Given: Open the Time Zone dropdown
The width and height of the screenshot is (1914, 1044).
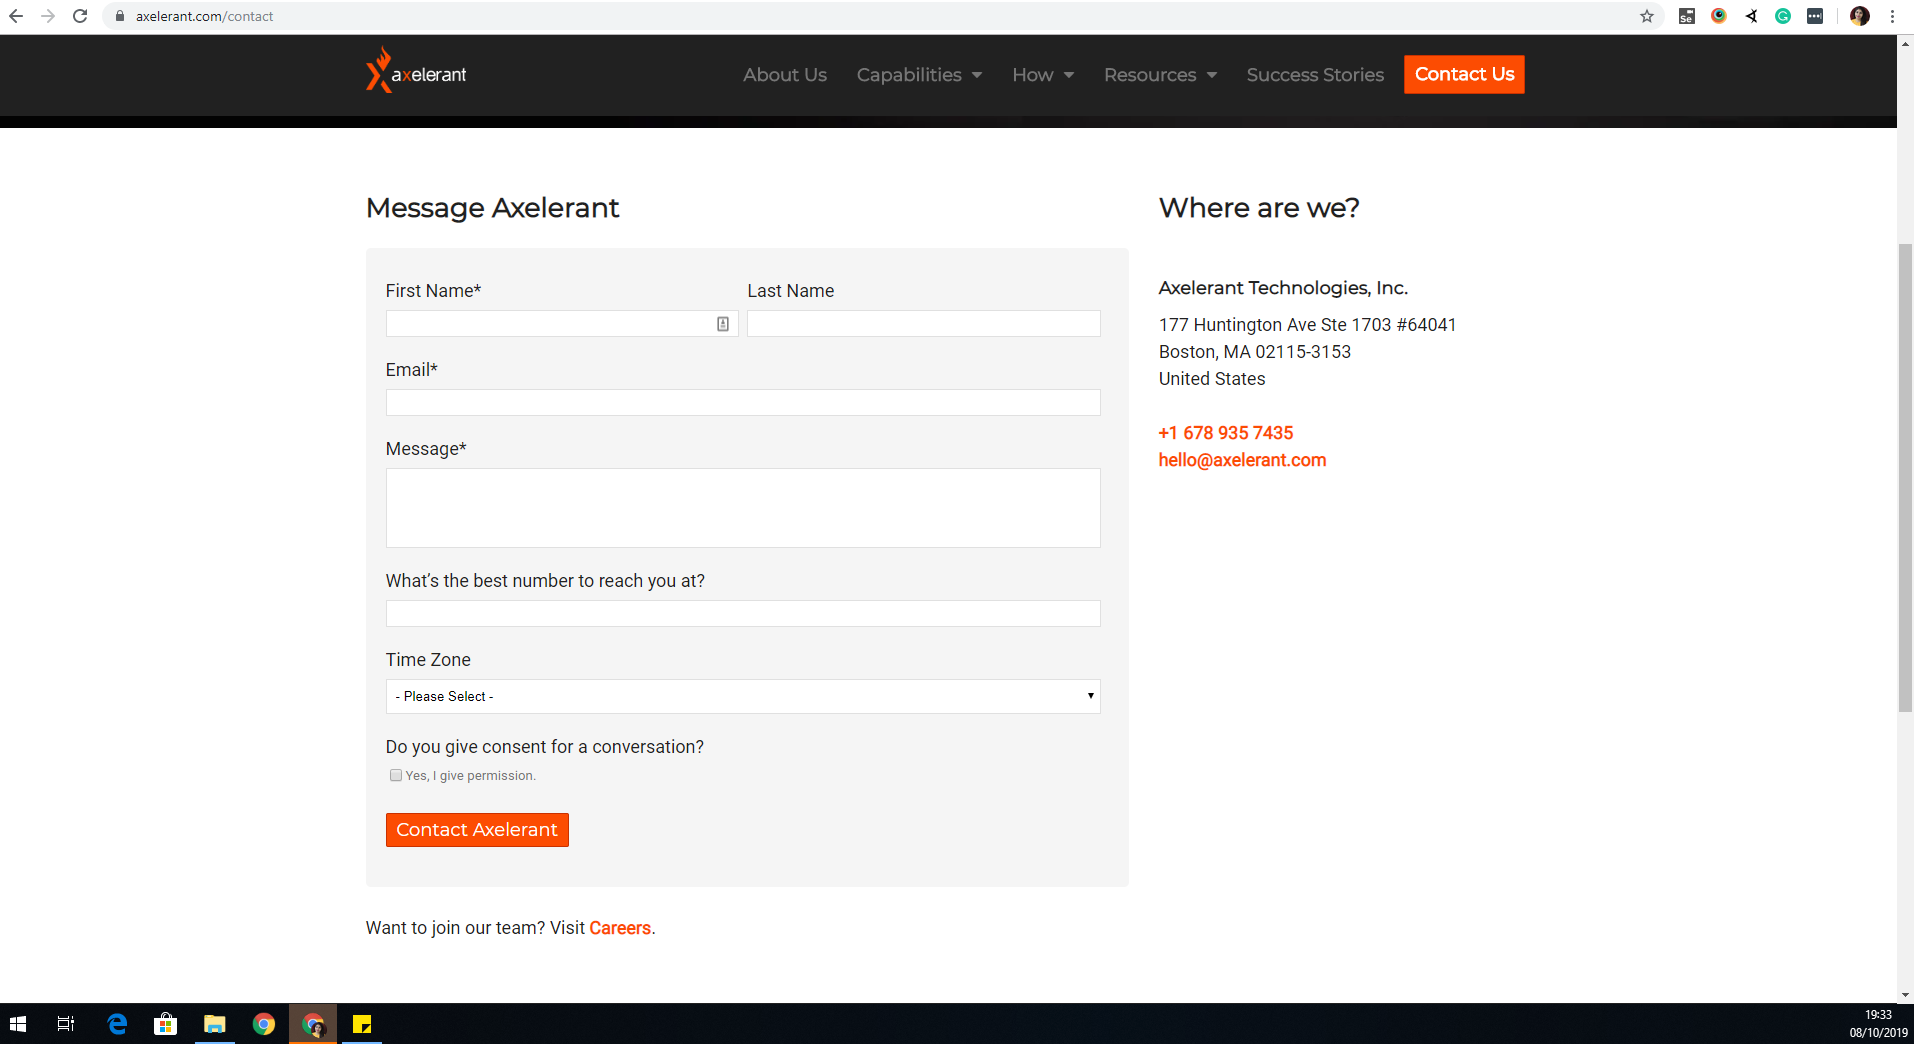Looking at the screenshot, I should pos(742,696).
